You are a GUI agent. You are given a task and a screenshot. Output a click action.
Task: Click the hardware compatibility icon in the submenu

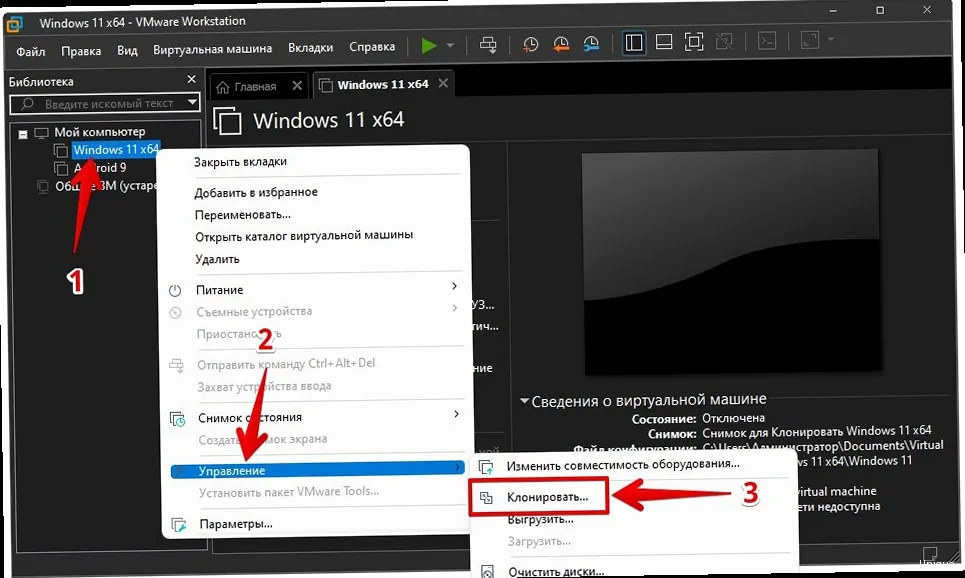point(487,463)
